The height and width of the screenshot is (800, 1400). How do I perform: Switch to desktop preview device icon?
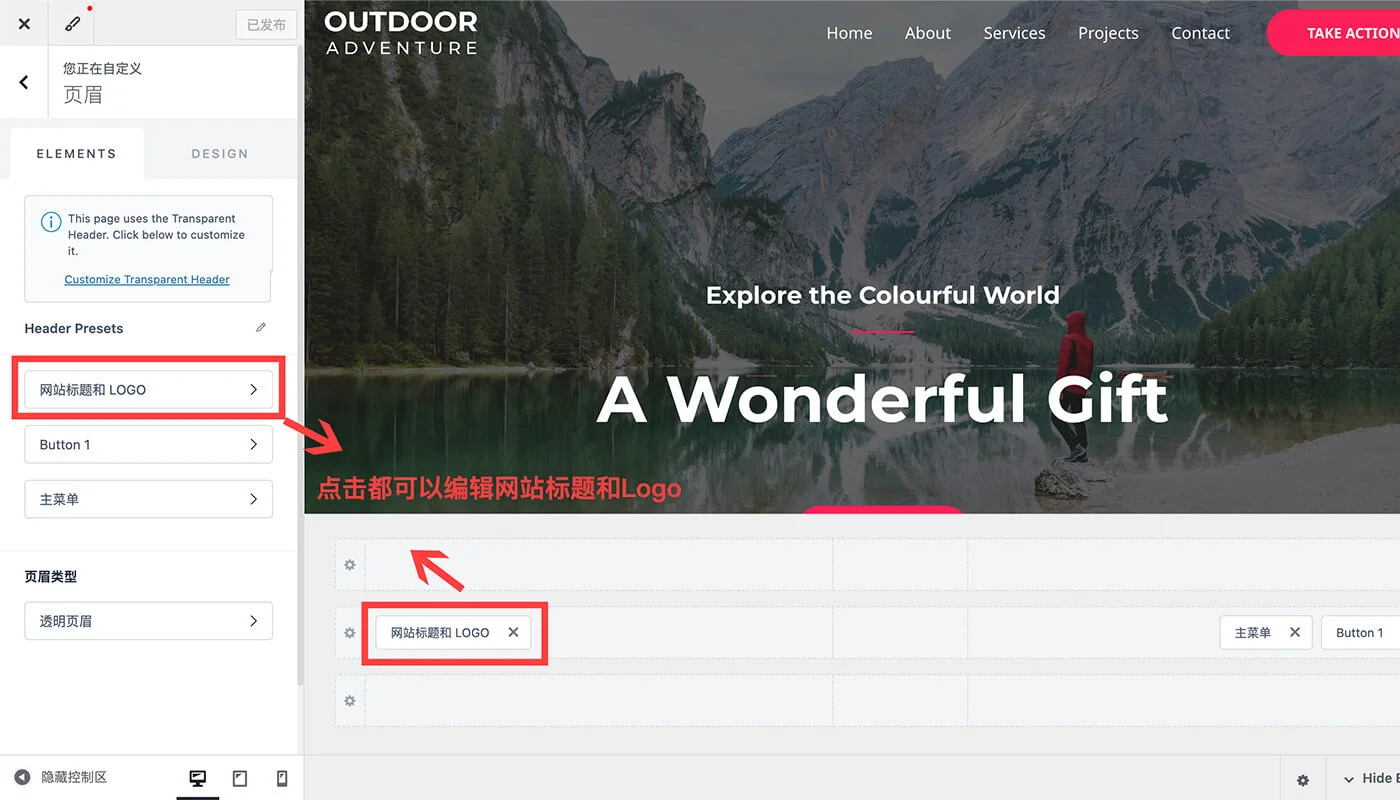pyautogui.click(x=198, y=778)
